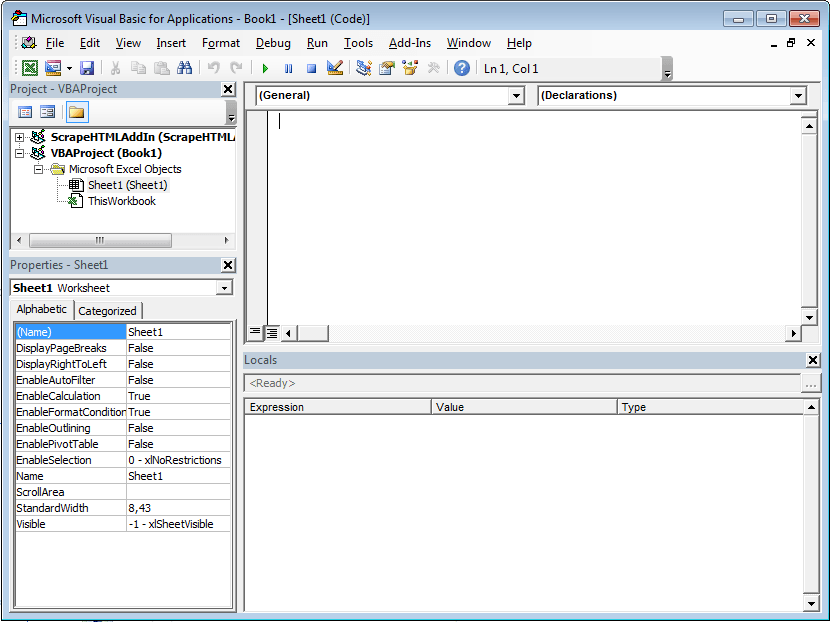Click the Visual Basic icon beside File menu
This screenshot has width=830, height=622.
(x=29, y=43)
